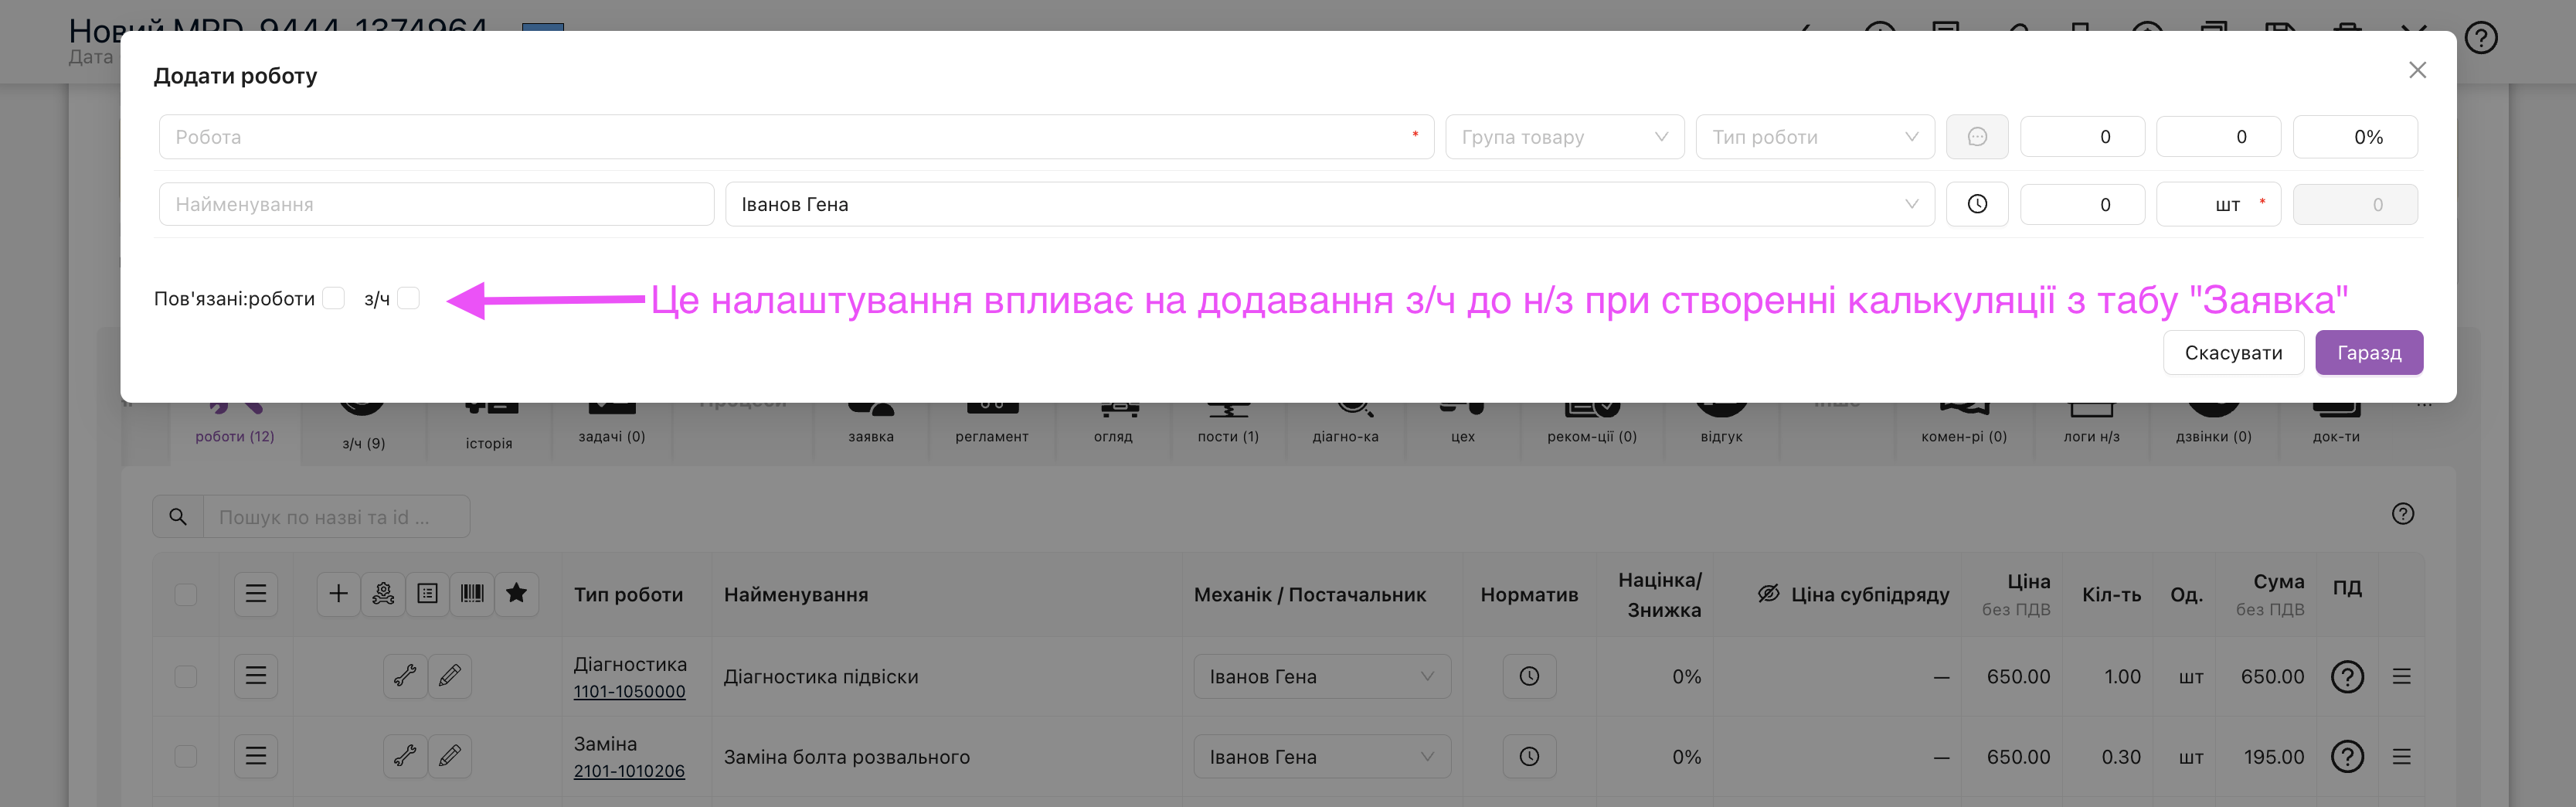Switch to the з/ч (9) tab
2576x807 pixels.
[x=363, y=442]
